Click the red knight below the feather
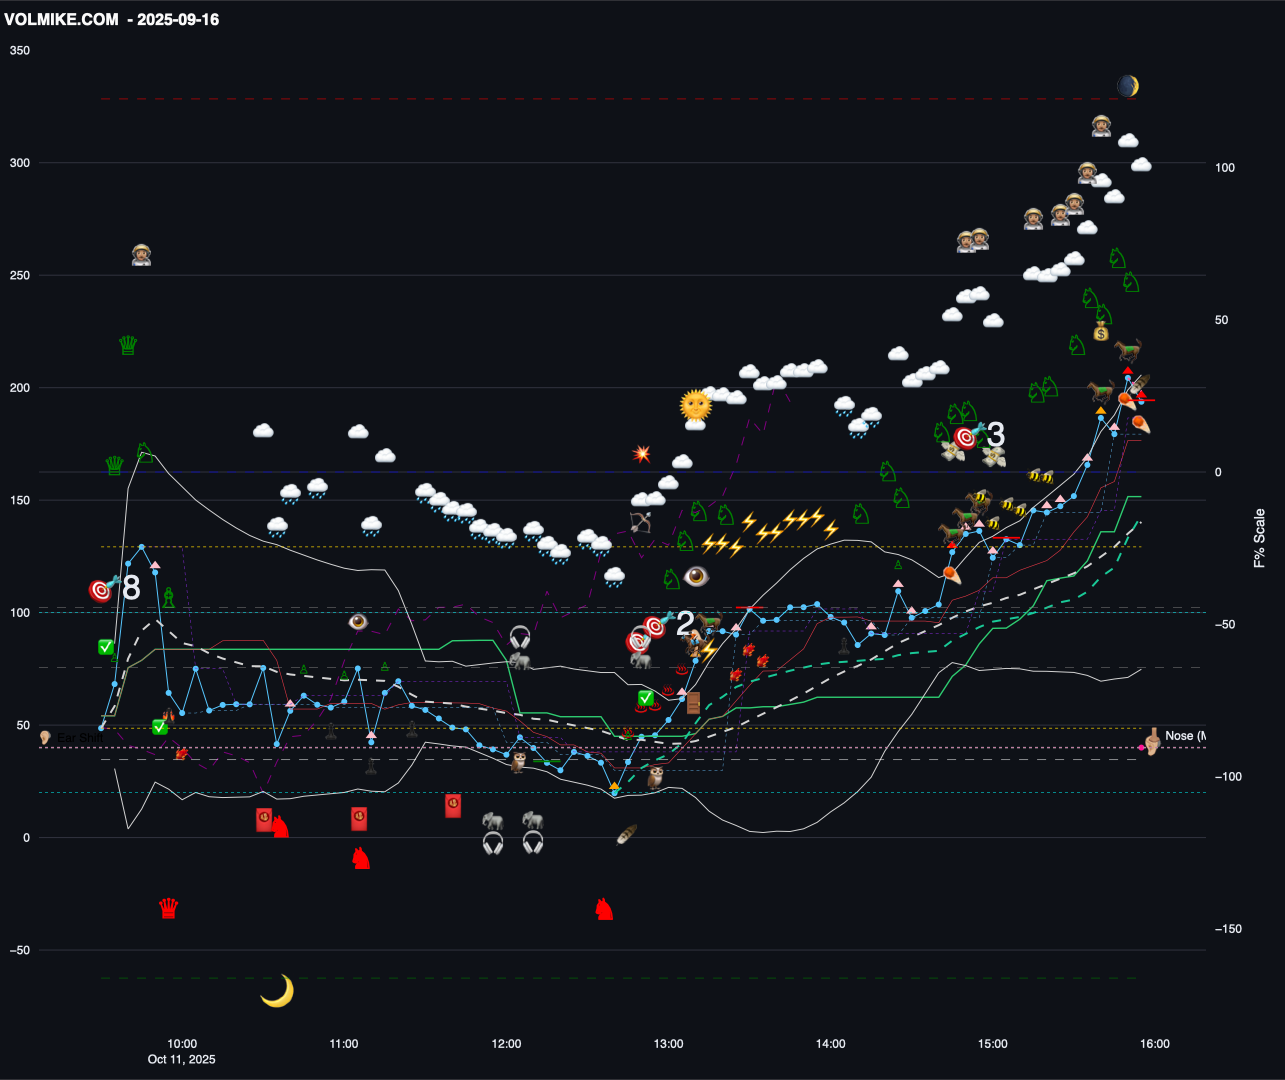 (x=604, y=908)
